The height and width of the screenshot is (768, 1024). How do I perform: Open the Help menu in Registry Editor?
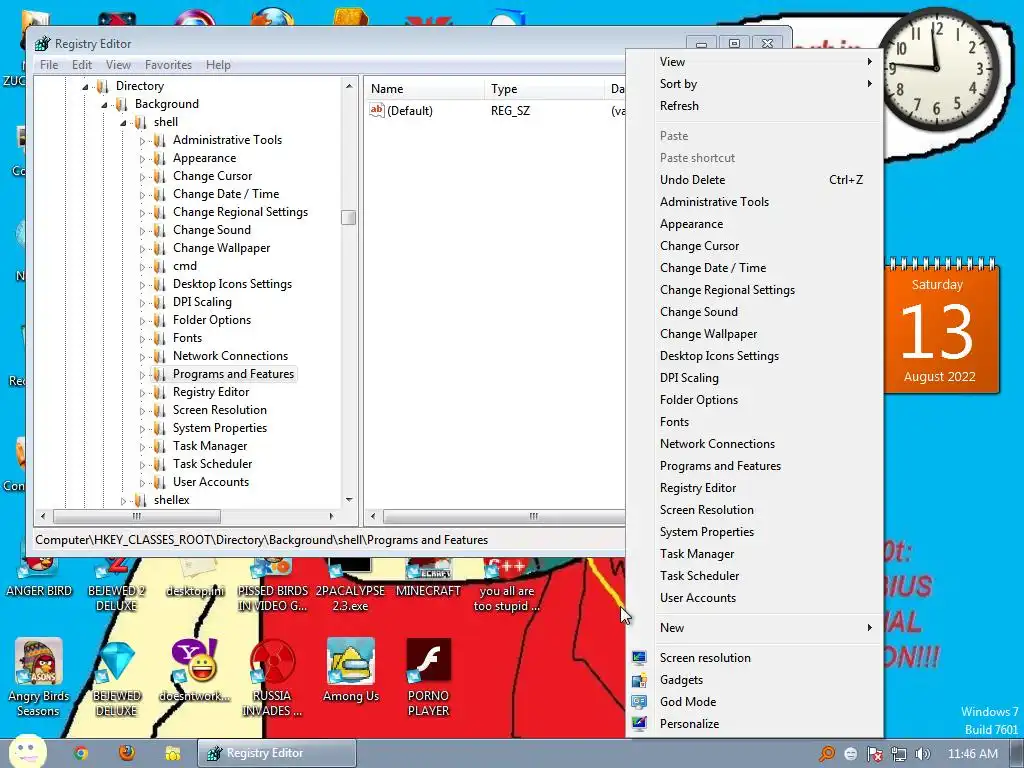pyautogui.click(x=218, y=65)
